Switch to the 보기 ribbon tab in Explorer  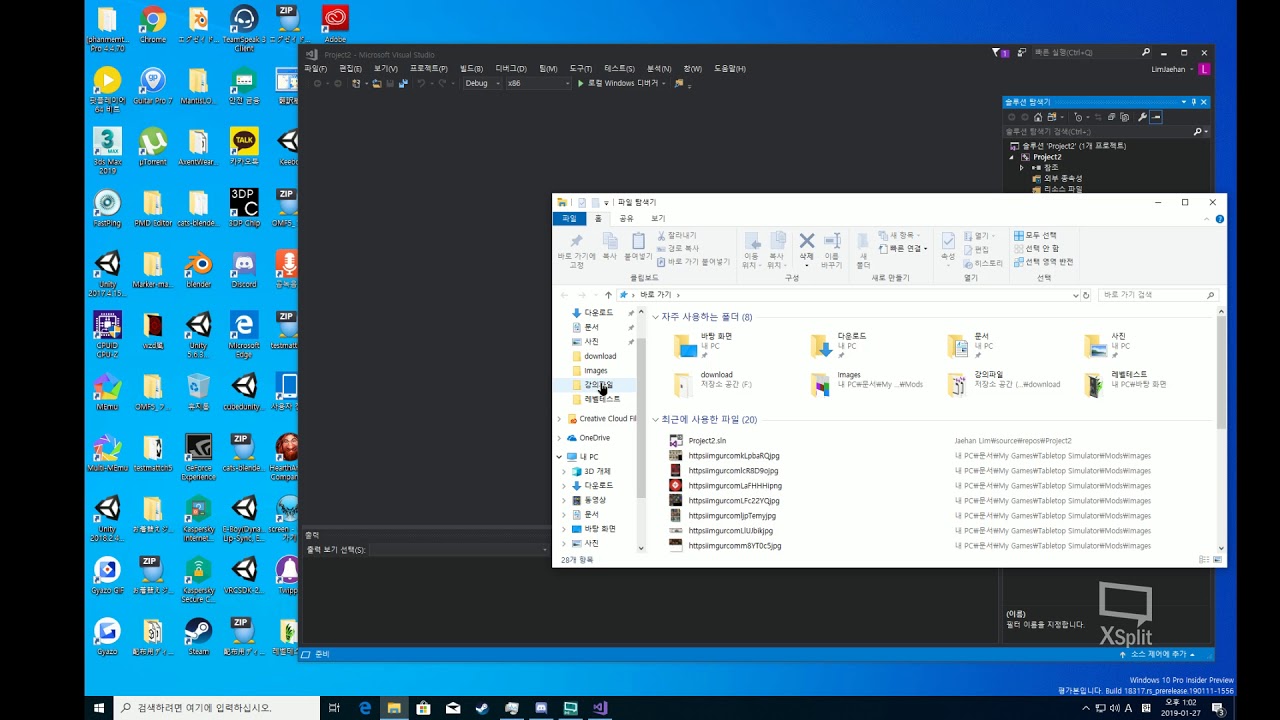point(658,218)
